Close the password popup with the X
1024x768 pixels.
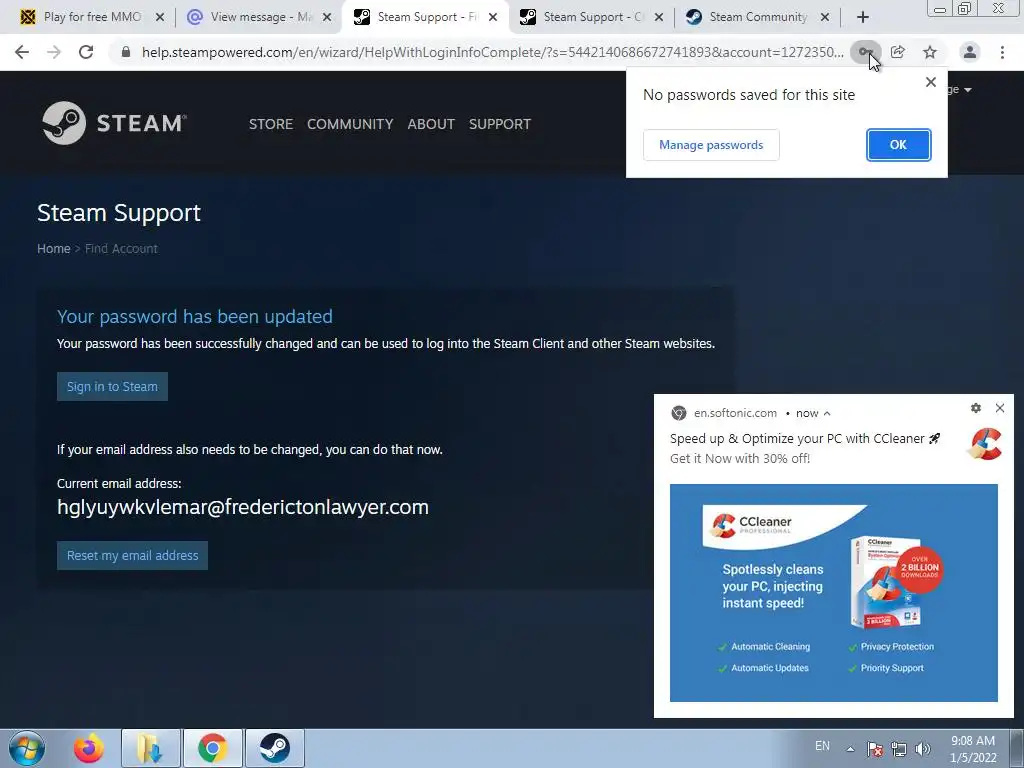click(x=931, y=82)
